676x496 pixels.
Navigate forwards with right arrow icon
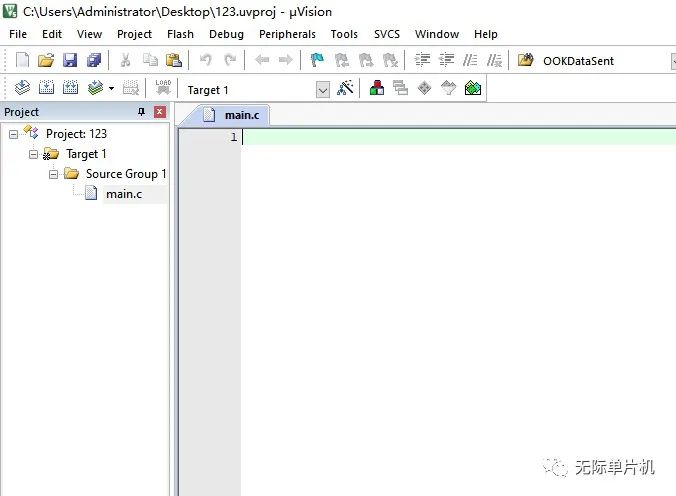285,60
